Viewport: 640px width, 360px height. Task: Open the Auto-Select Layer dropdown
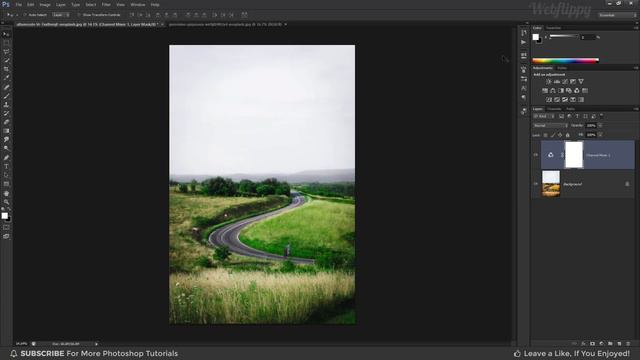pyautogui.click(x=61, y=15)
